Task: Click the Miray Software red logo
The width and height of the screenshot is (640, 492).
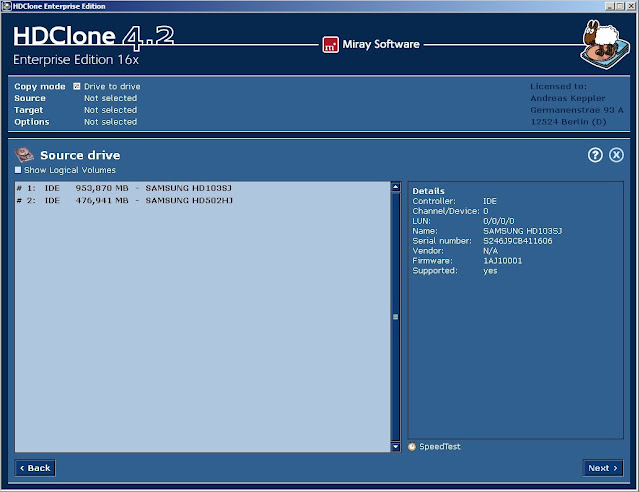Action: point(330,45)
